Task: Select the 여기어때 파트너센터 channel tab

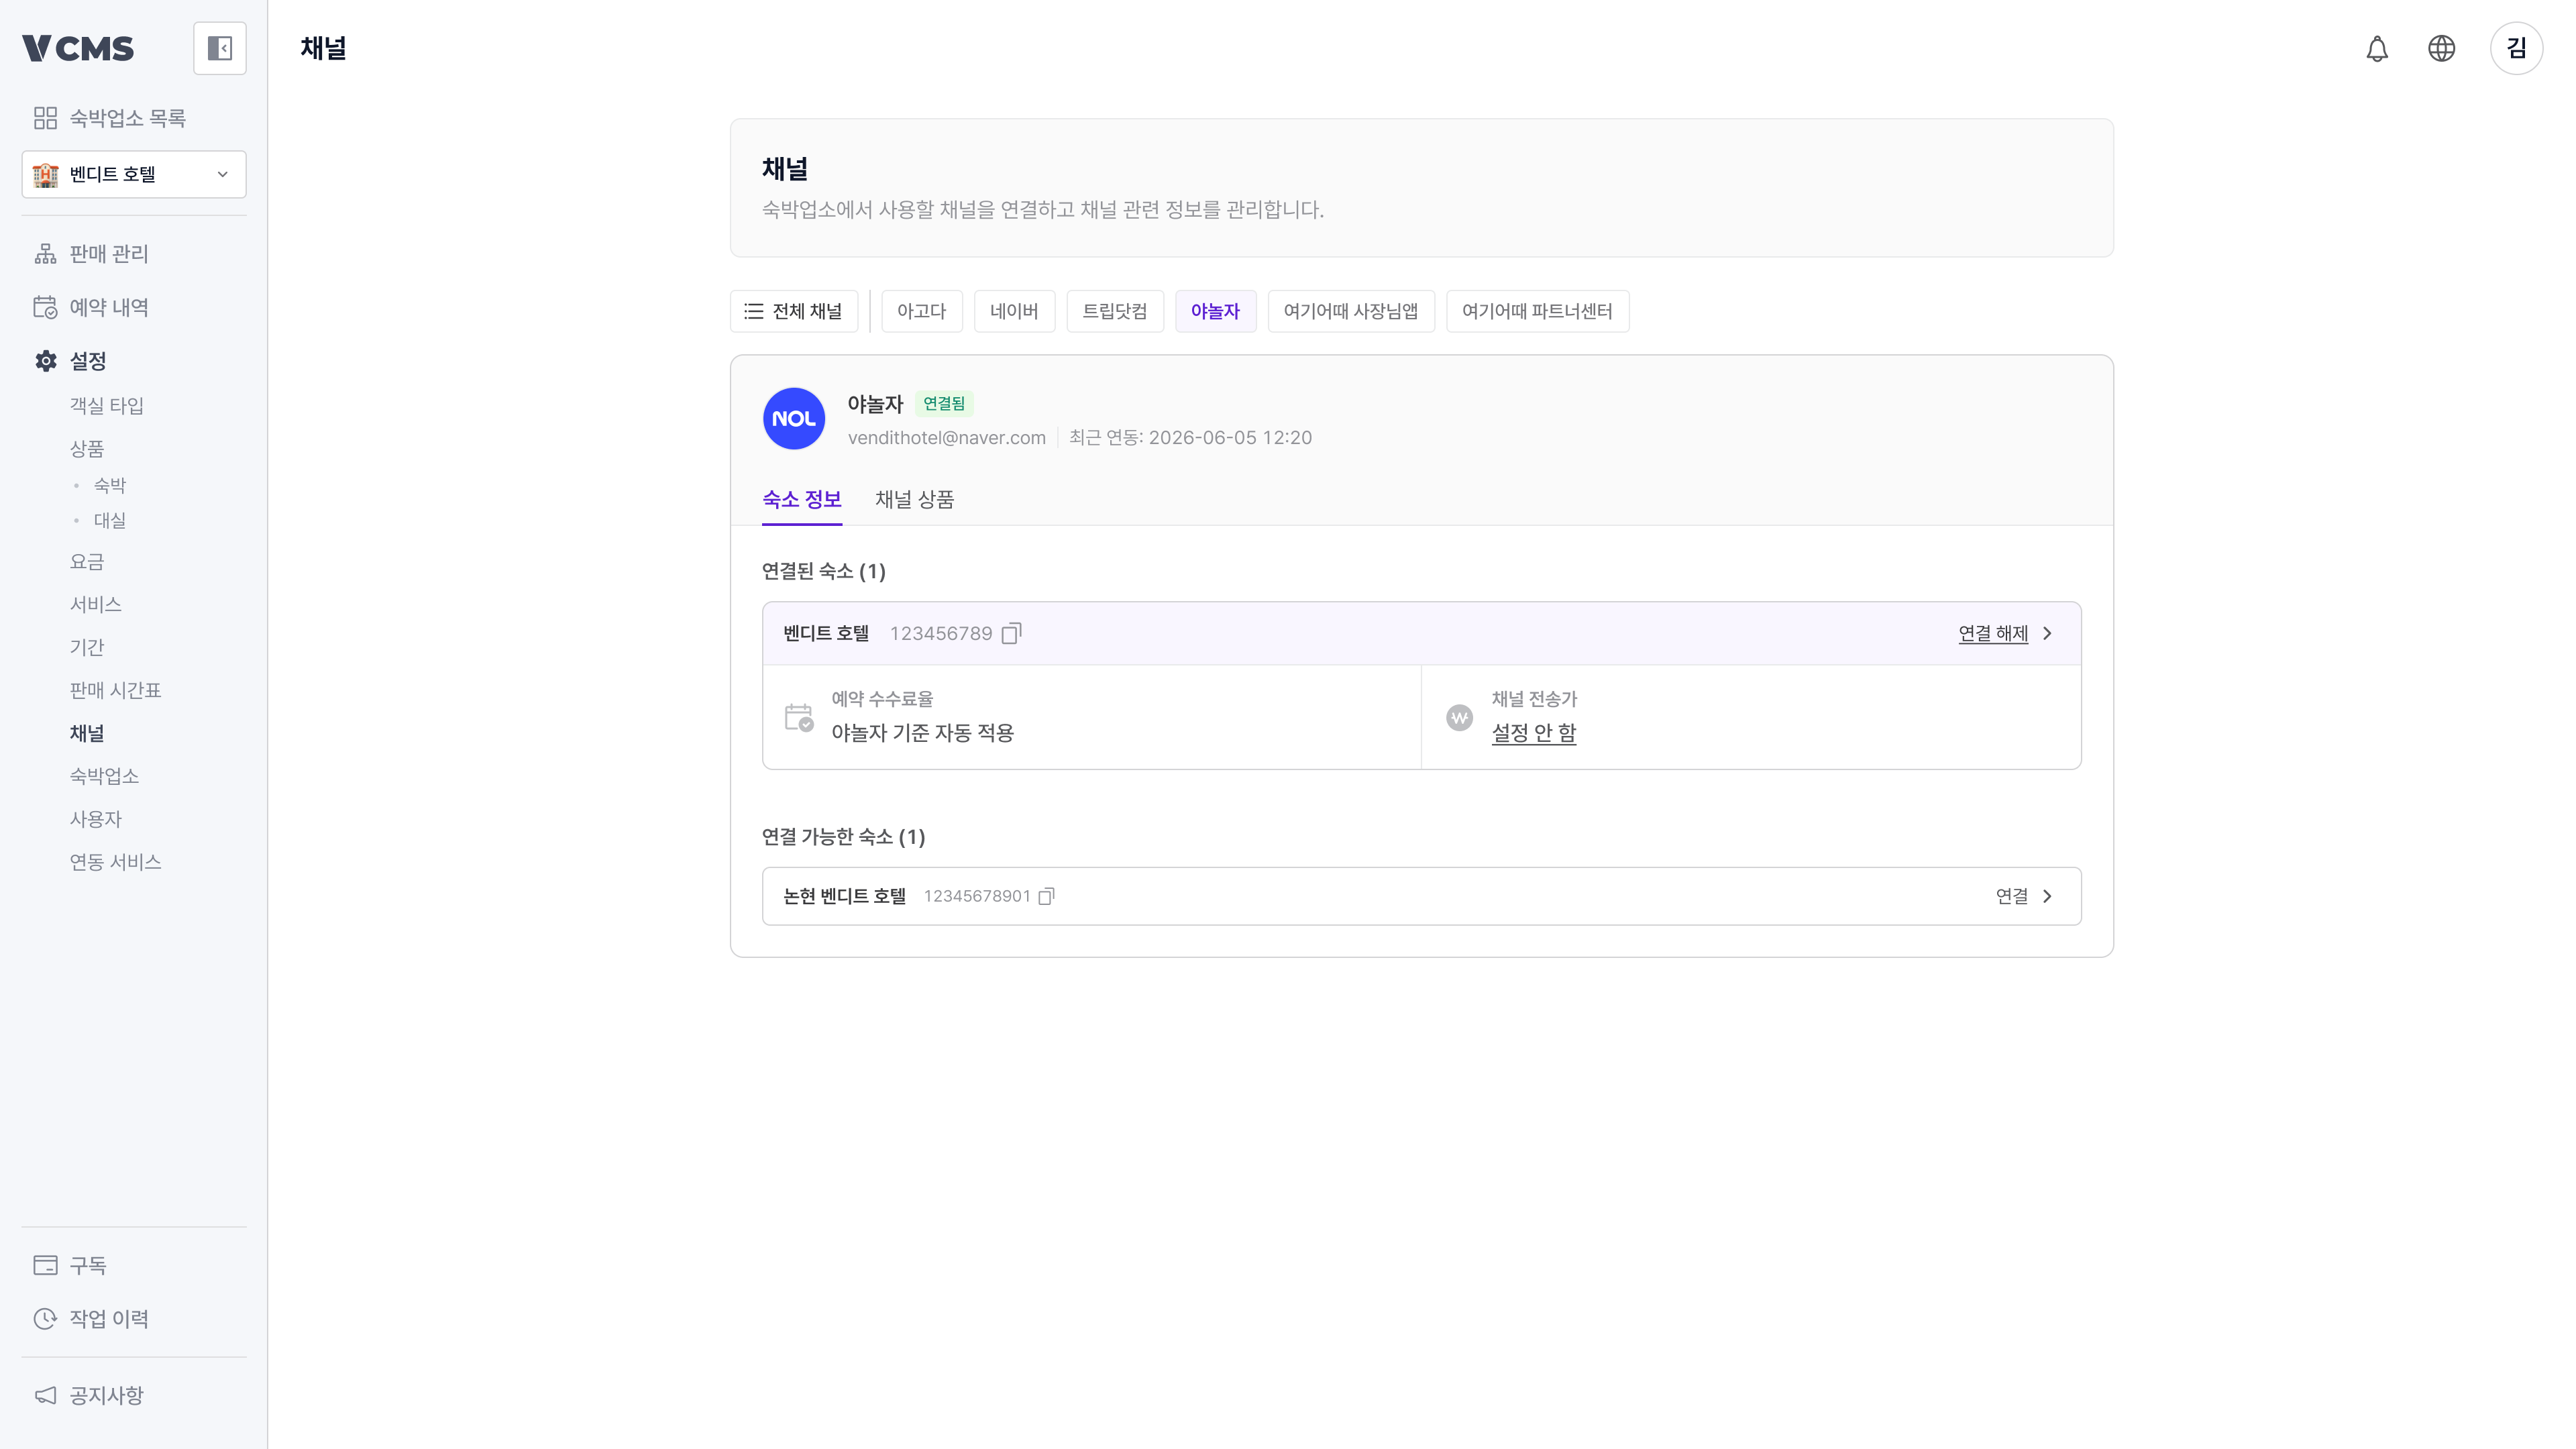Action: coord(1537,311)
